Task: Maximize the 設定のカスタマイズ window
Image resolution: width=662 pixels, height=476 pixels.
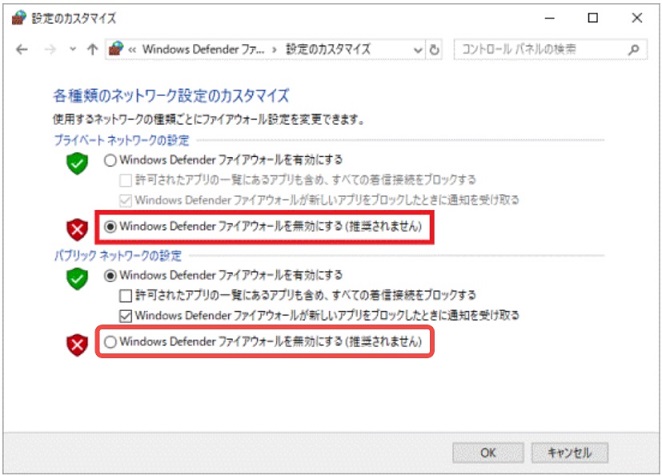Action: pos(593,18)
